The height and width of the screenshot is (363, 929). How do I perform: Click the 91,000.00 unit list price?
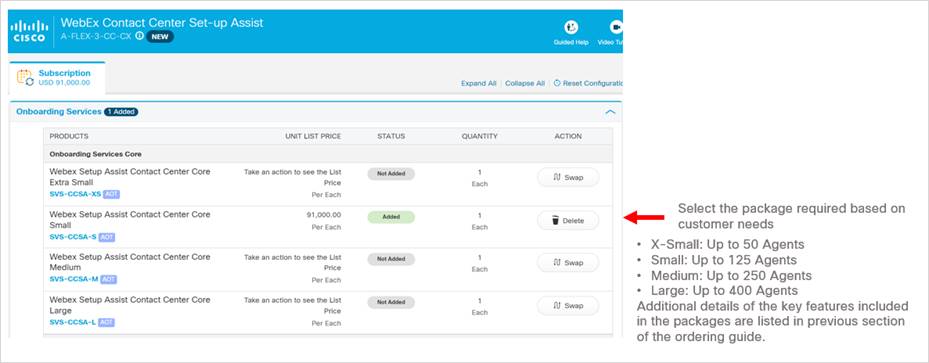coord(325,215)
